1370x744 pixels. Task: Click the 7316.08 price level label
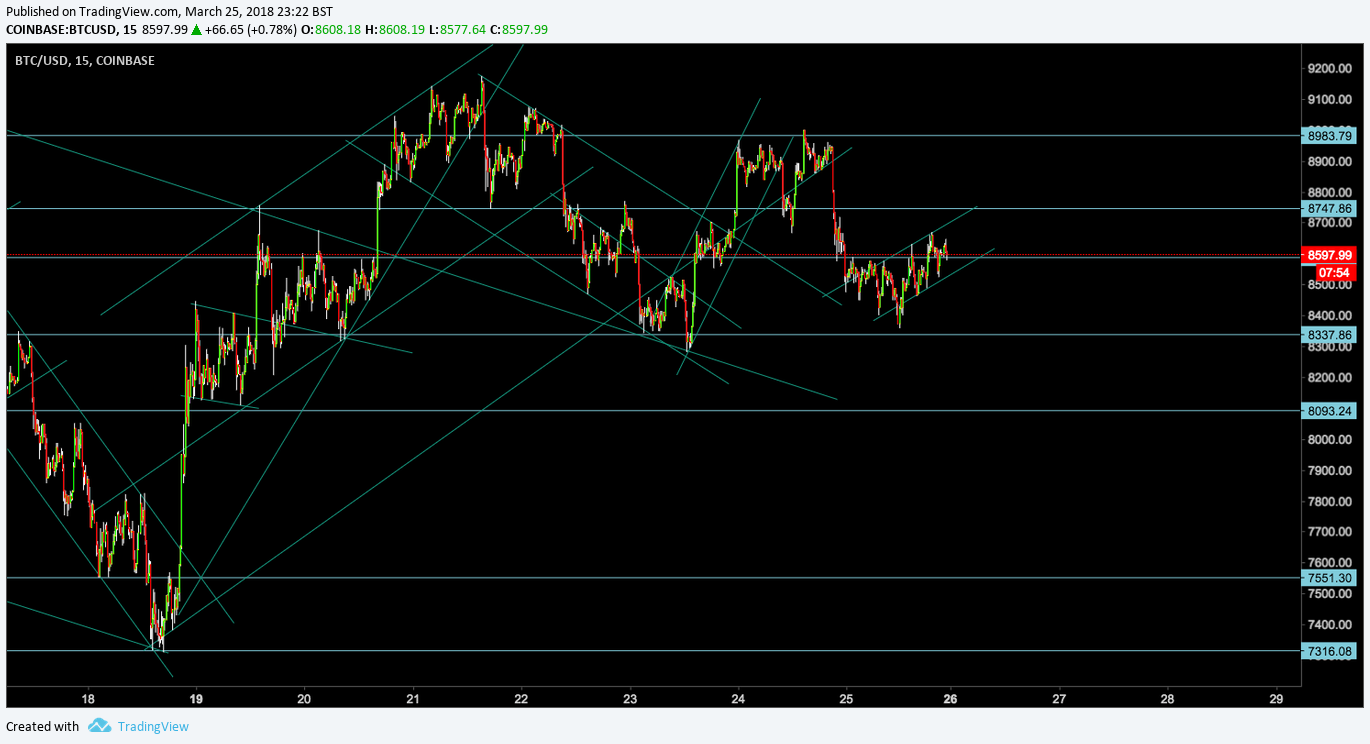pyautogui.click(x=1329, y=651)
